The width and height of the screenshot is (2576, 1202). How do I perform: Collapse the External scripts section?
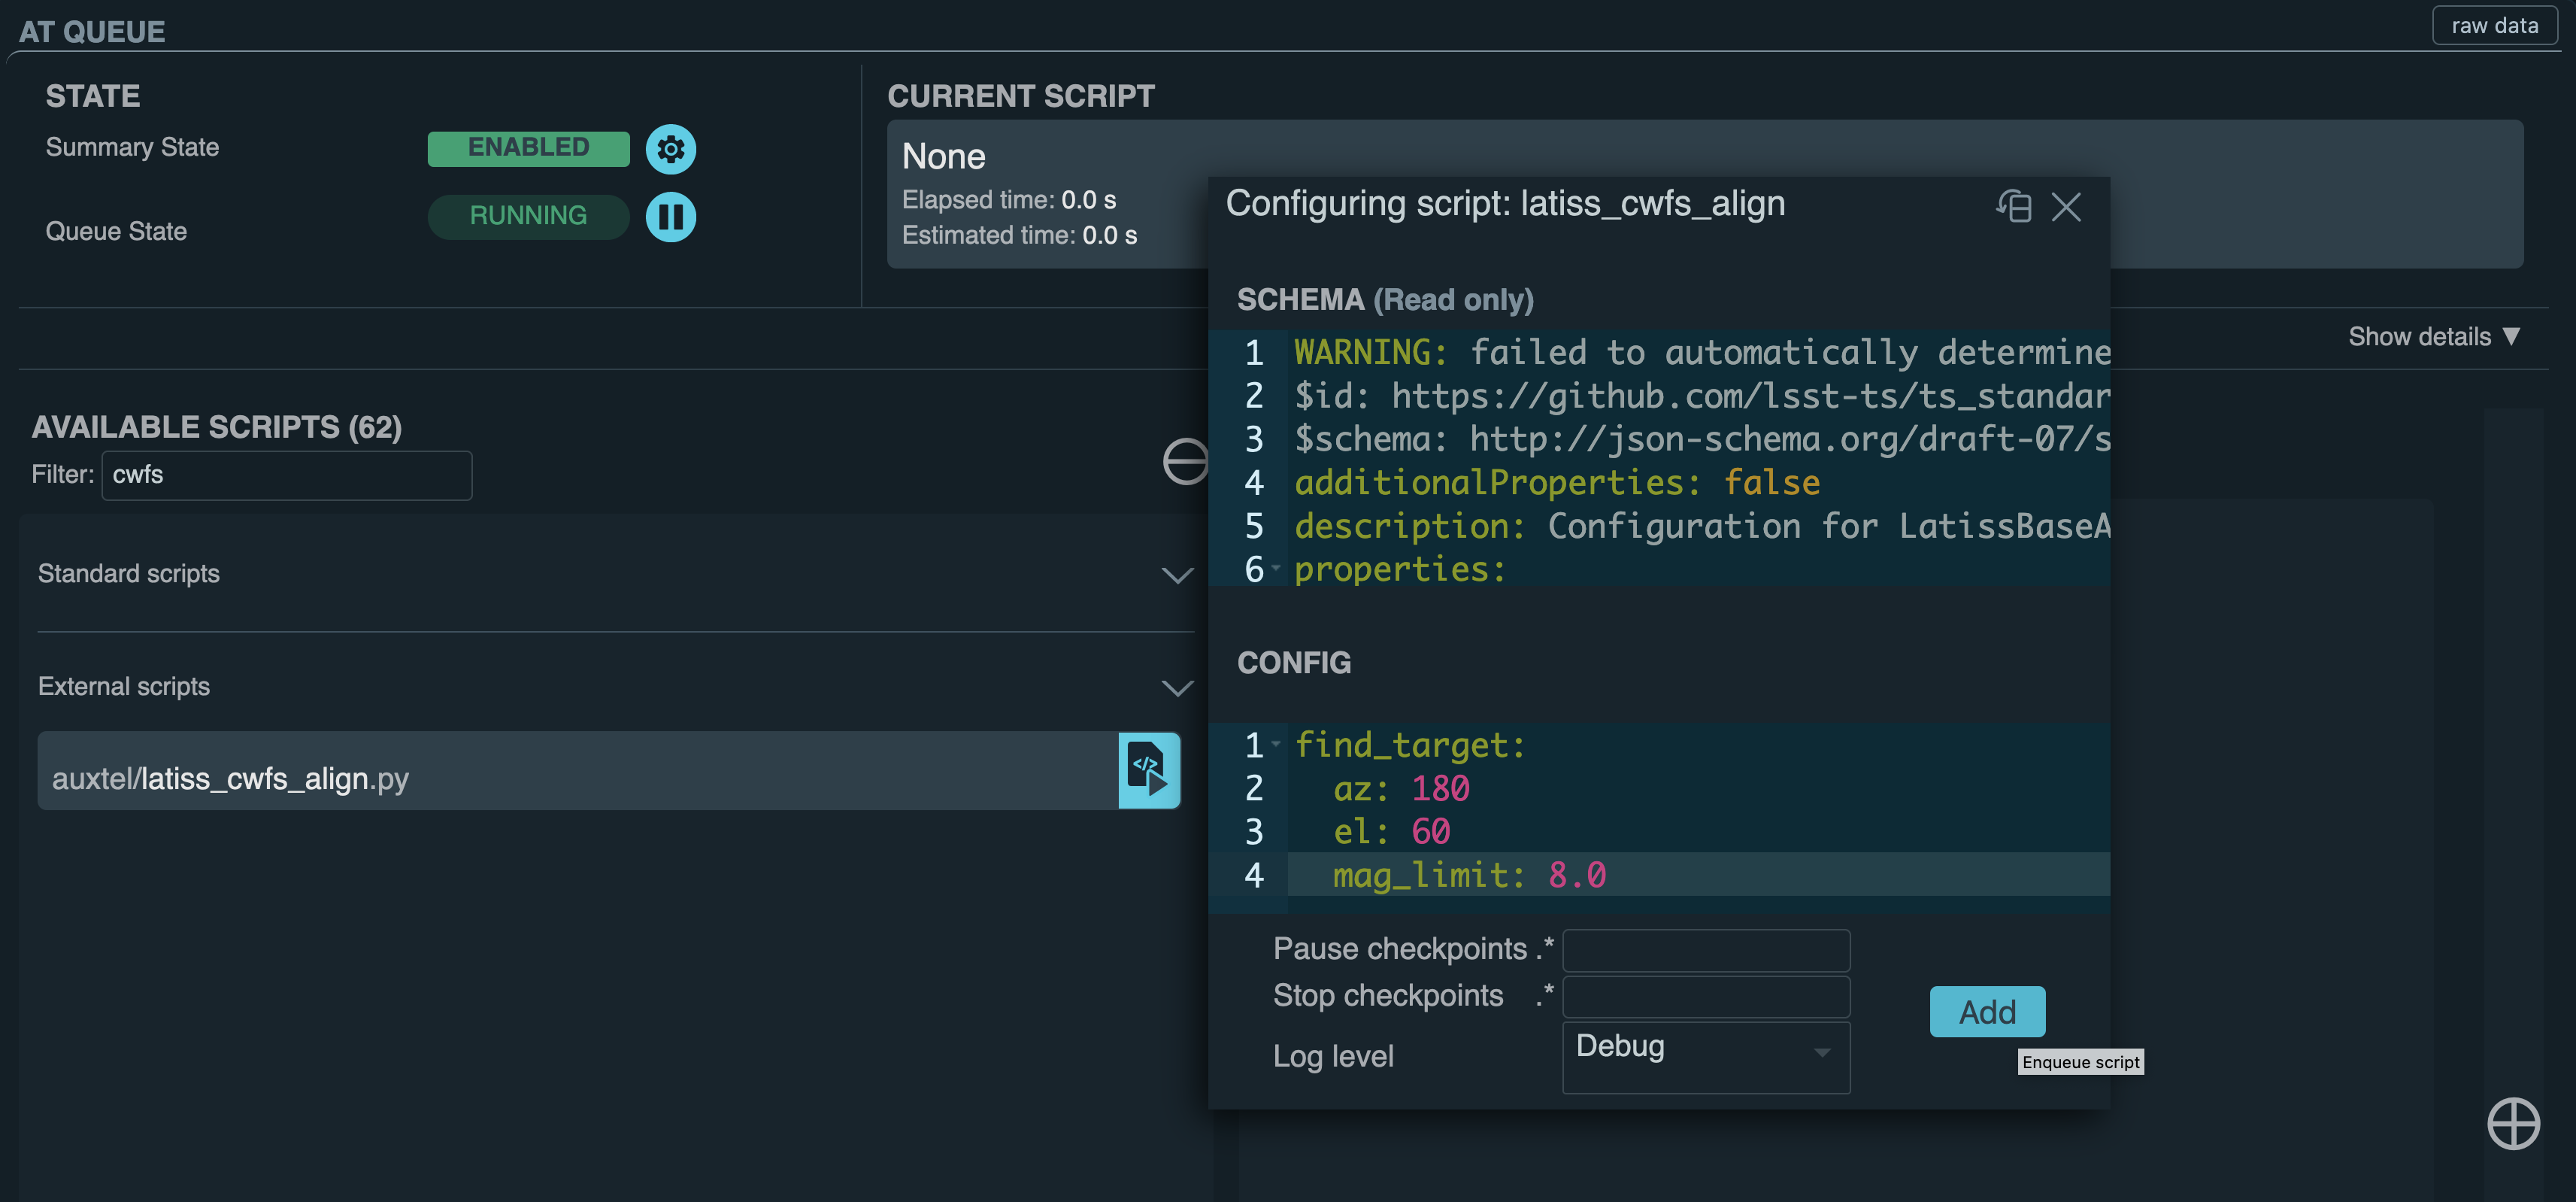click(x=1177, y=688)
